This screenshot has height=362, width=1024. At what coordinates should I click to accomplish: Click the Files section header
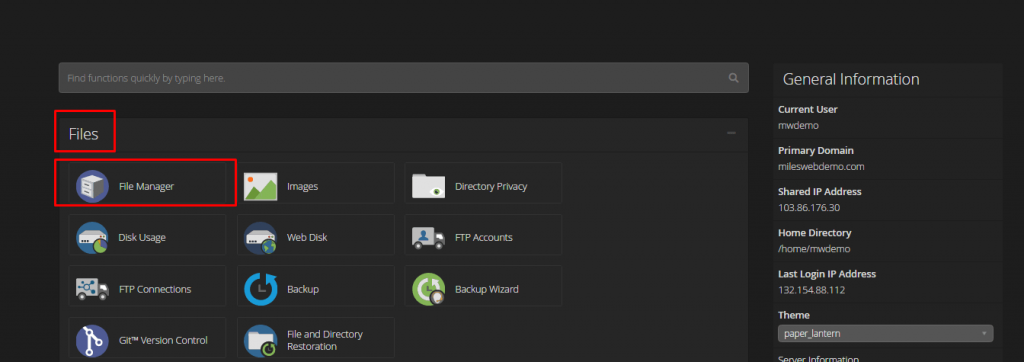[x=84, y=134]
